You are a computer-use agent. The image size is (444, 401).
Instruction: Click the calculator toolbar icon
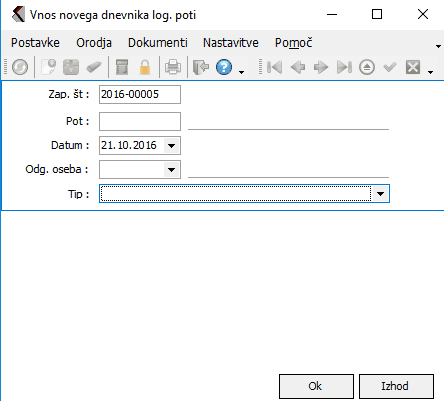coord(122,67)
